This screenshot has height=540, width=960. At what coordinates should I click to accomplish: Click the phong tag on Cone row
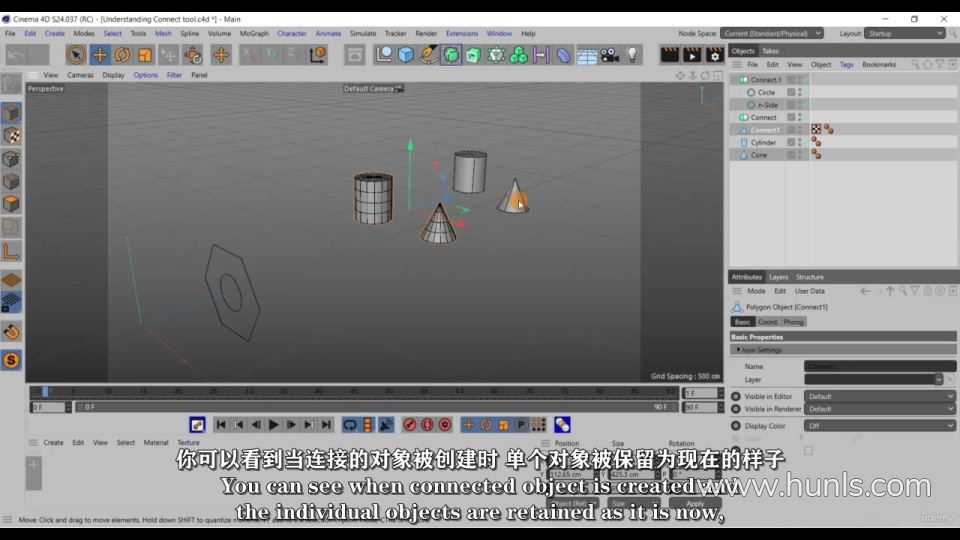click(816, 155)
